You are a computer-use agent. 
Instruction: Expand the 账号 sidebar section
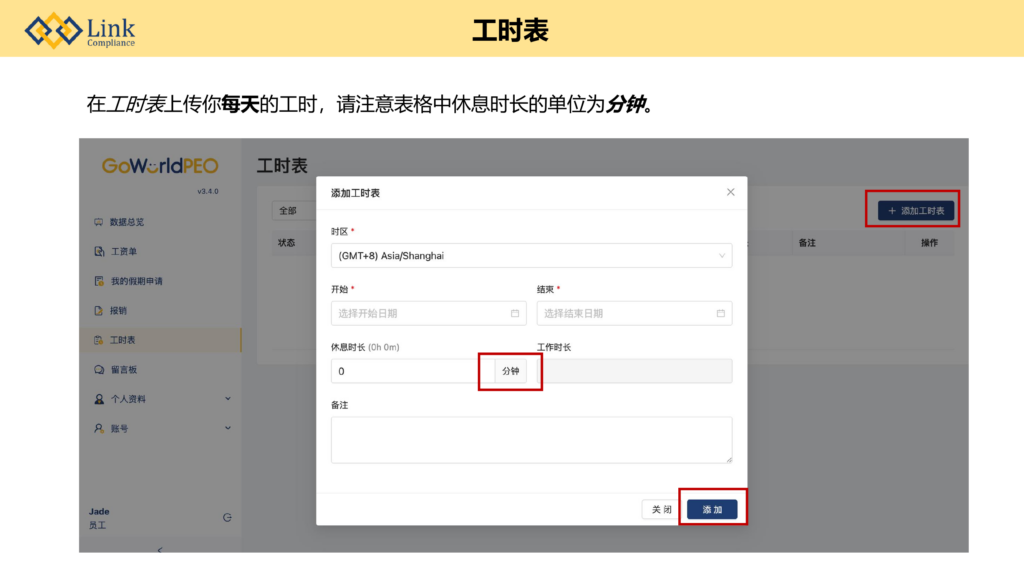pyautogui.click(x=227, y=428)
